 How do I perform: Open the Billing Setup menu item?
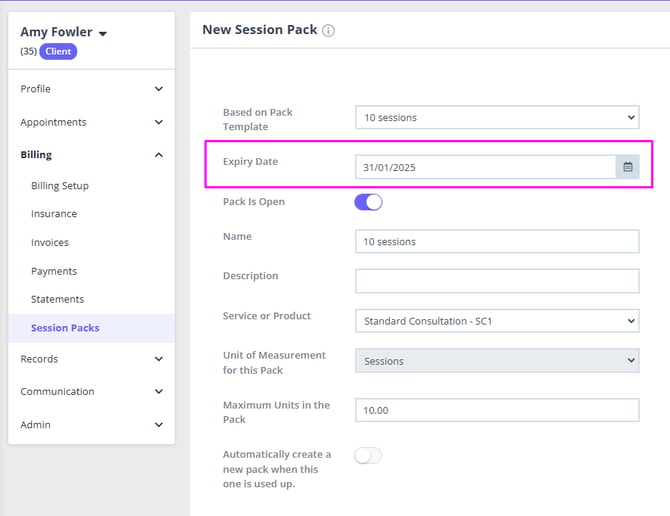60,186
